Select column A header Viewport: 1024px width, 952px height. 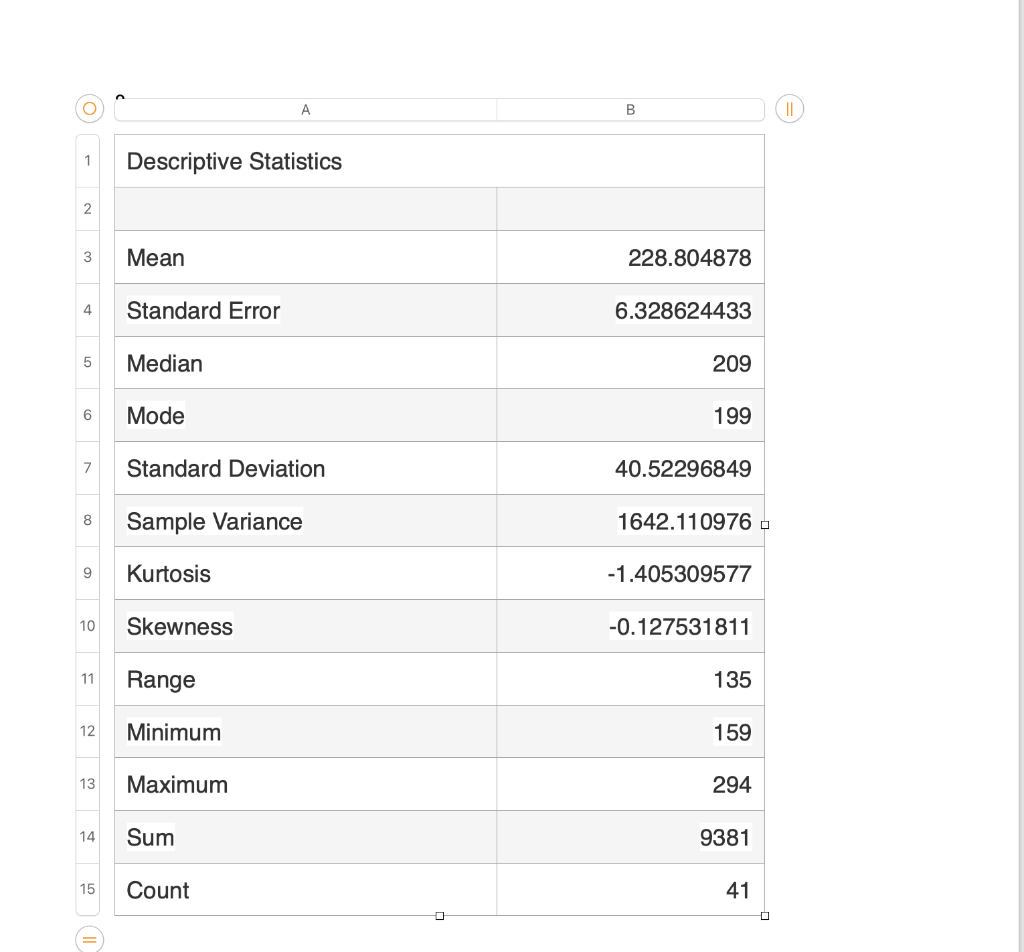point(306,110)
